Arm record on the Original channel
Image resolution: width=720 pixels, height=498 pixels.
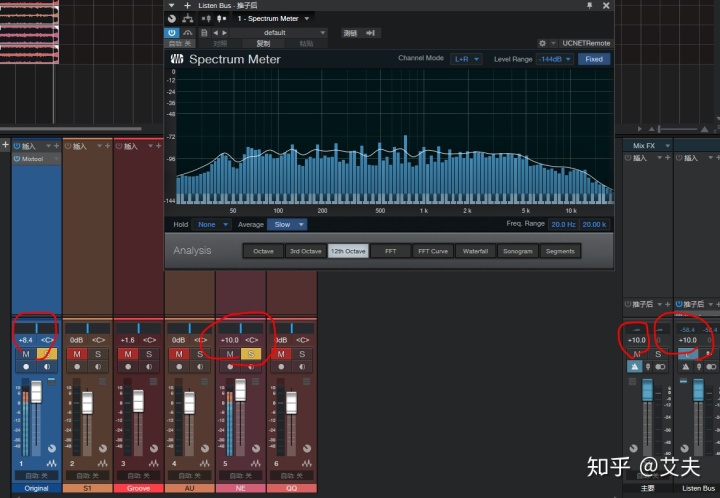(x=26, y=367)
